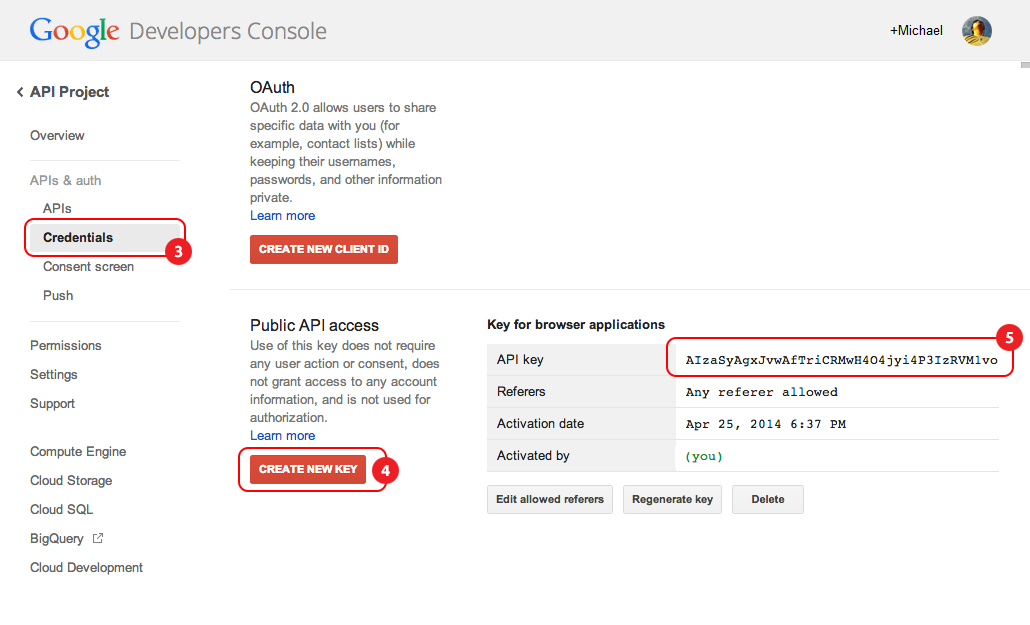The height and width of the screenshot is (625, 1030).
Task: Open the Overview page
Action: pos(57,136)
